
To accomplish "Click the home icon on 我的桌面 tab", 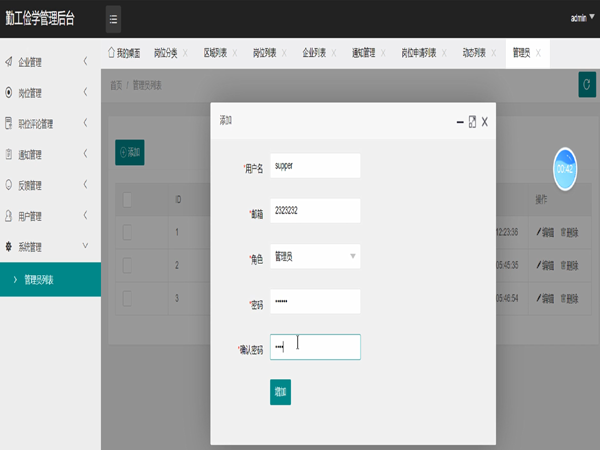I will [110, 52].
